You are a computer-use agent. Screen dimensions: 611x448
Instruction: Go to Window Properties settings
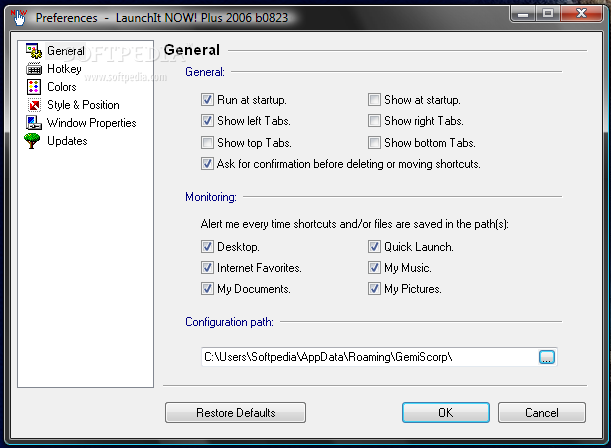92,123
